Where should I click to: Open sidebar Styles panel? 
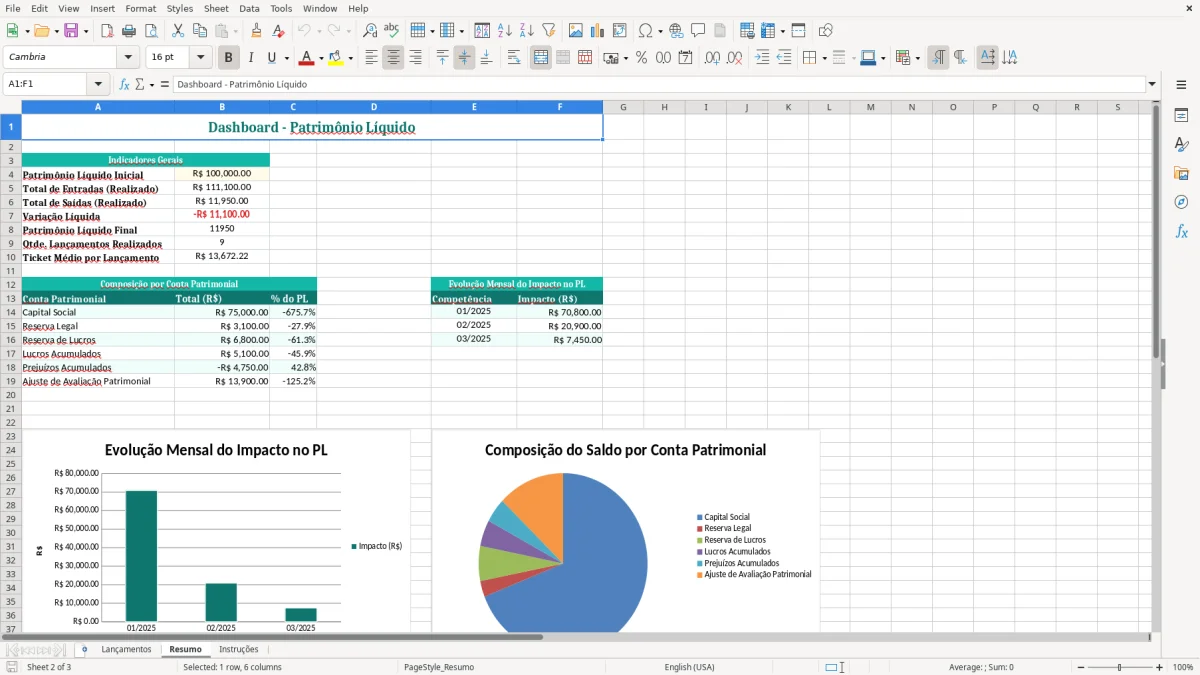coord(1181,145)
